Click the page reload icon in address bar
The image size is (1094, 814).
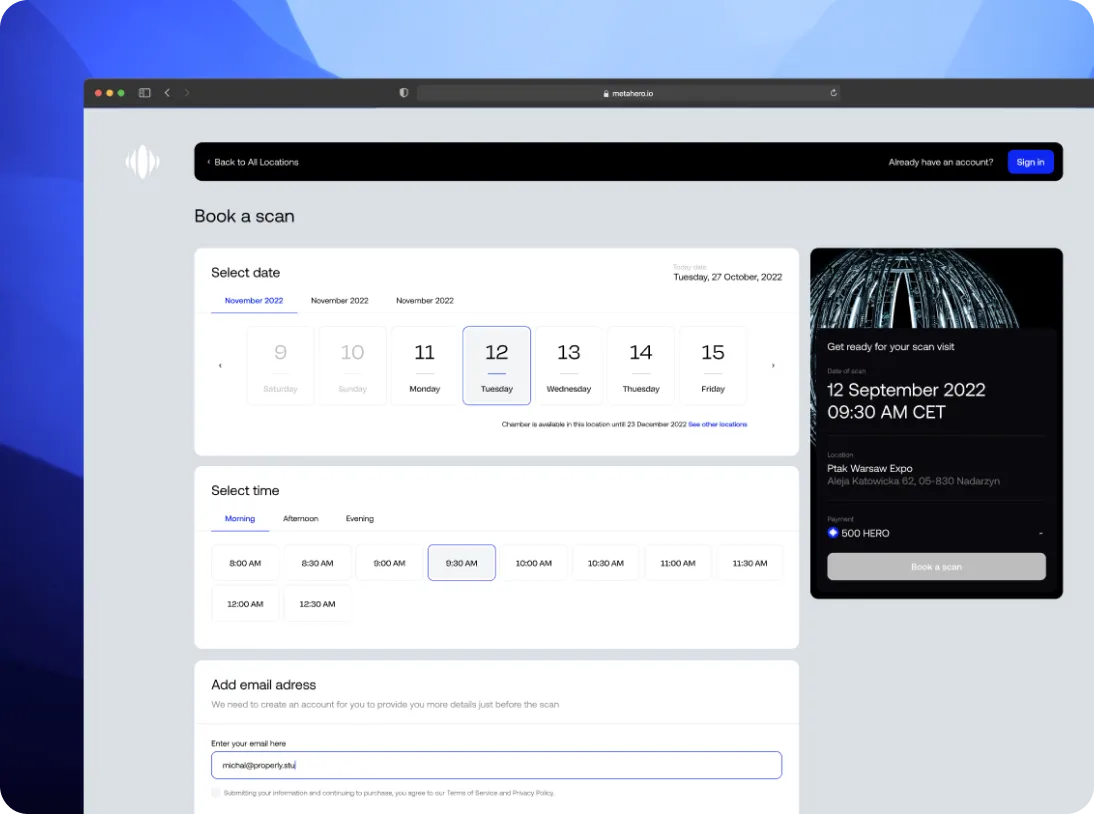pyautogui.click(x=833, y=92)
